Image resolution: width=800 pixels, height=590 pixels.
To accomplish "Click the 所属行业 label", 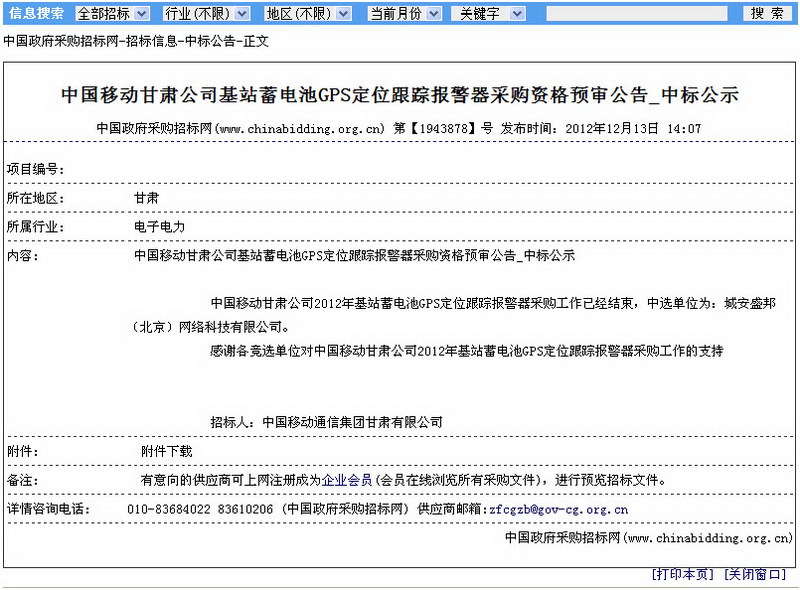I will pyautogui.click(x=36, y=227).
